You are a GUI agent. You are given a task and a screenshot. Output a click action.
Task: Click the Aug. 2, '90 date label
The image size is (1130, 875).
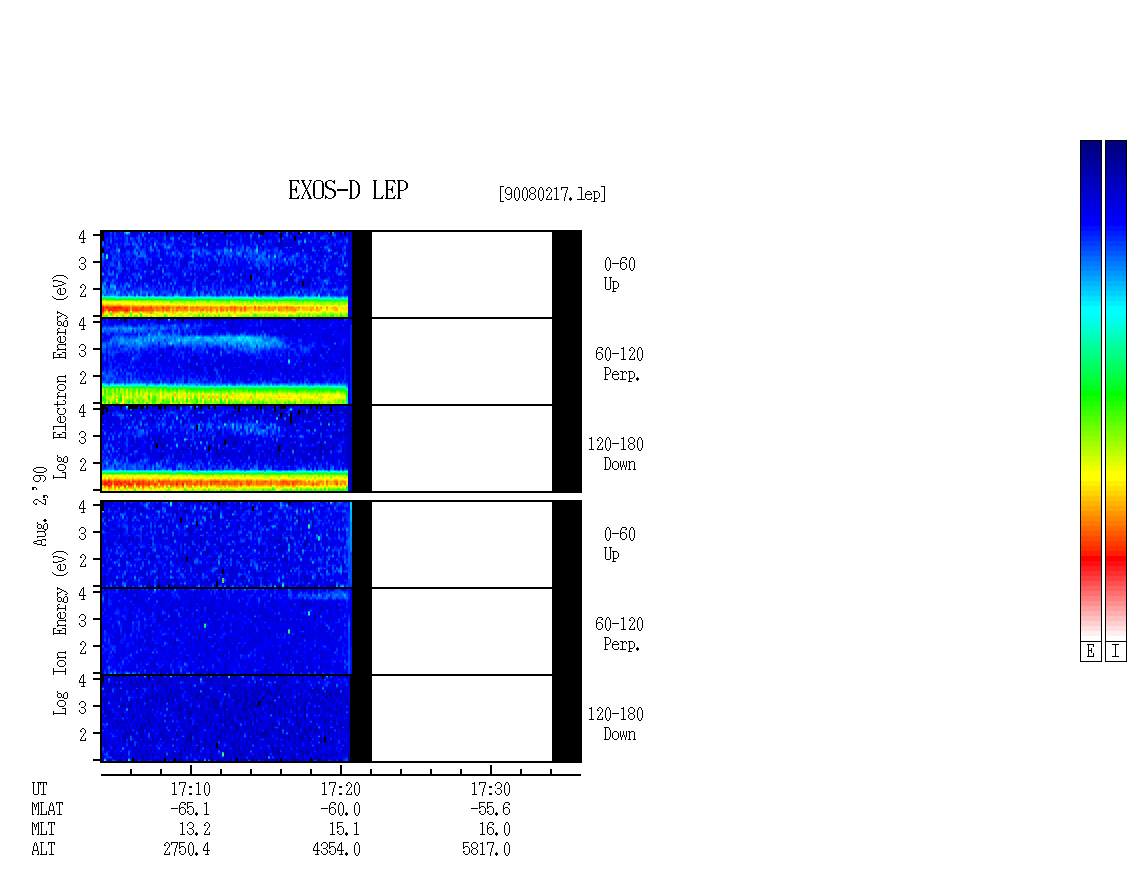pos(40,506)
